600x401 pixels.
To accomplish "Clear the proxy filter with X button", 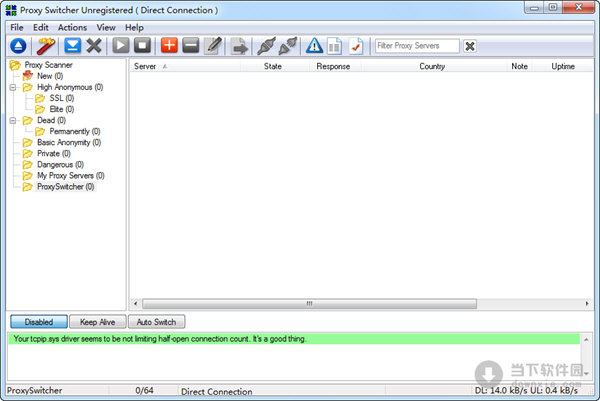I will (x=470, y=46).
